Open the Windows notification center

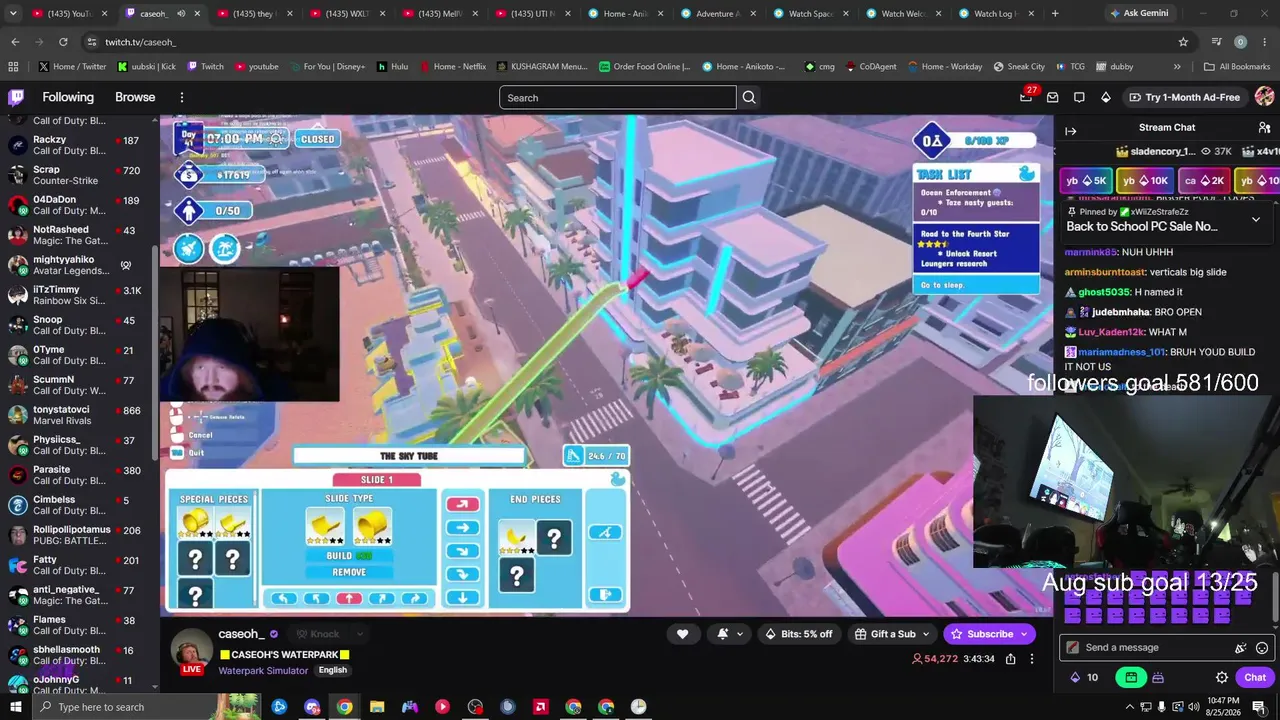pos(1259,707)
